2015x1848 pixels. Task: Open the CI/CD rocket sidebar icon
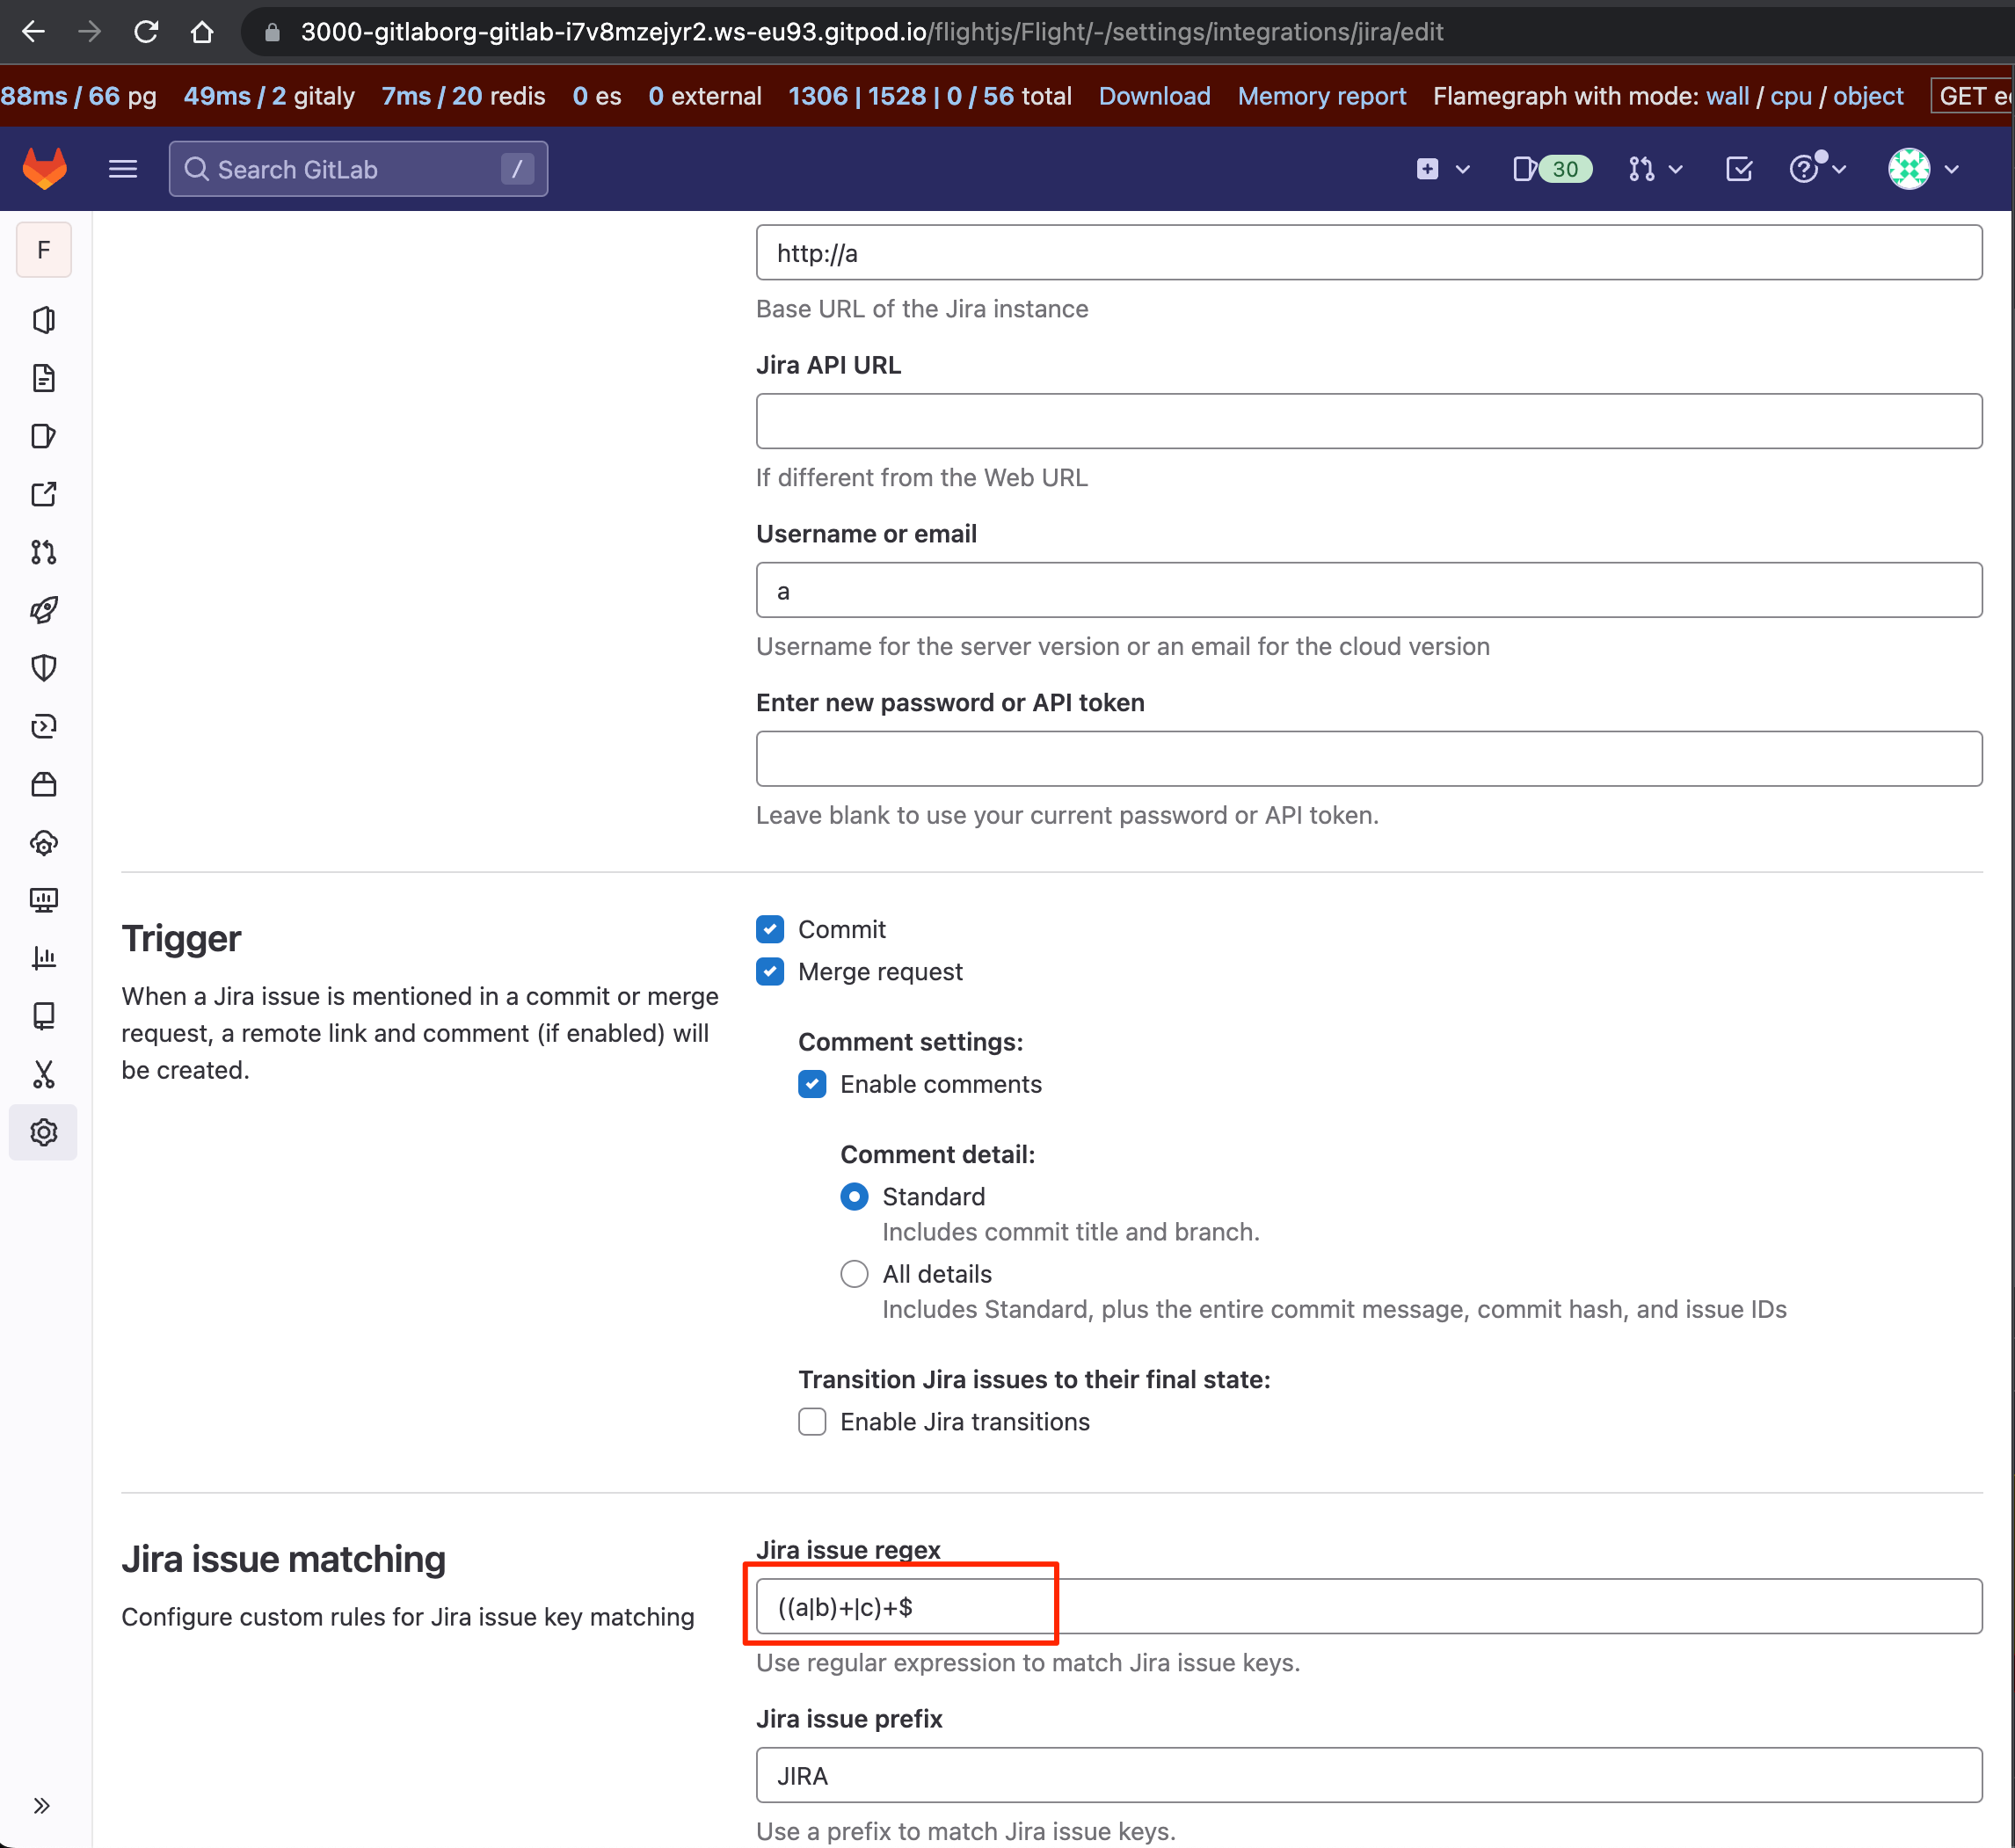tap(43, 610)
